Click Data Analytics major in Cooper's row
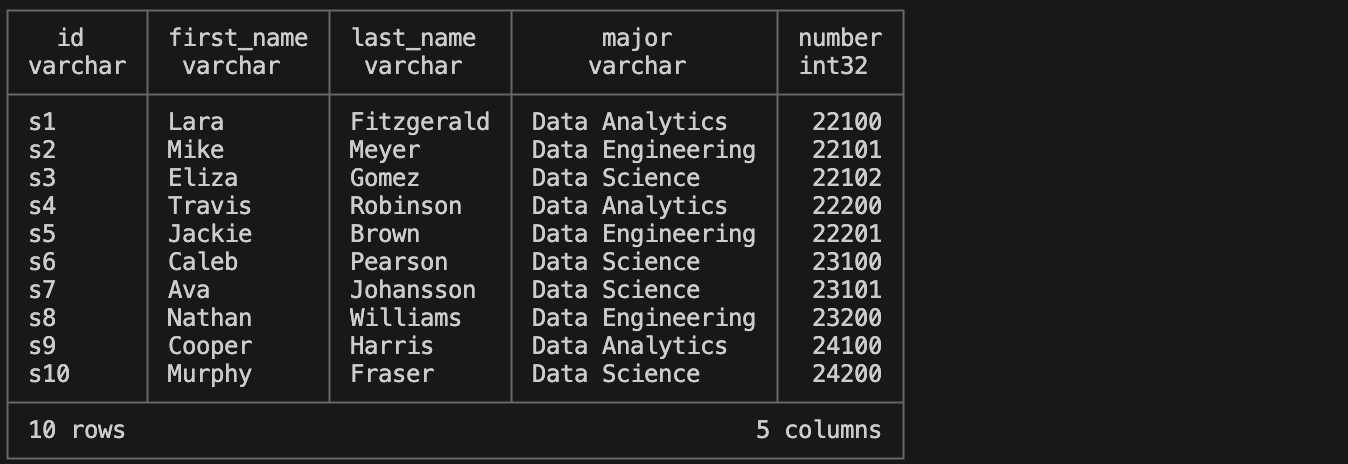Screen dimensions: 1348x464 630,346
